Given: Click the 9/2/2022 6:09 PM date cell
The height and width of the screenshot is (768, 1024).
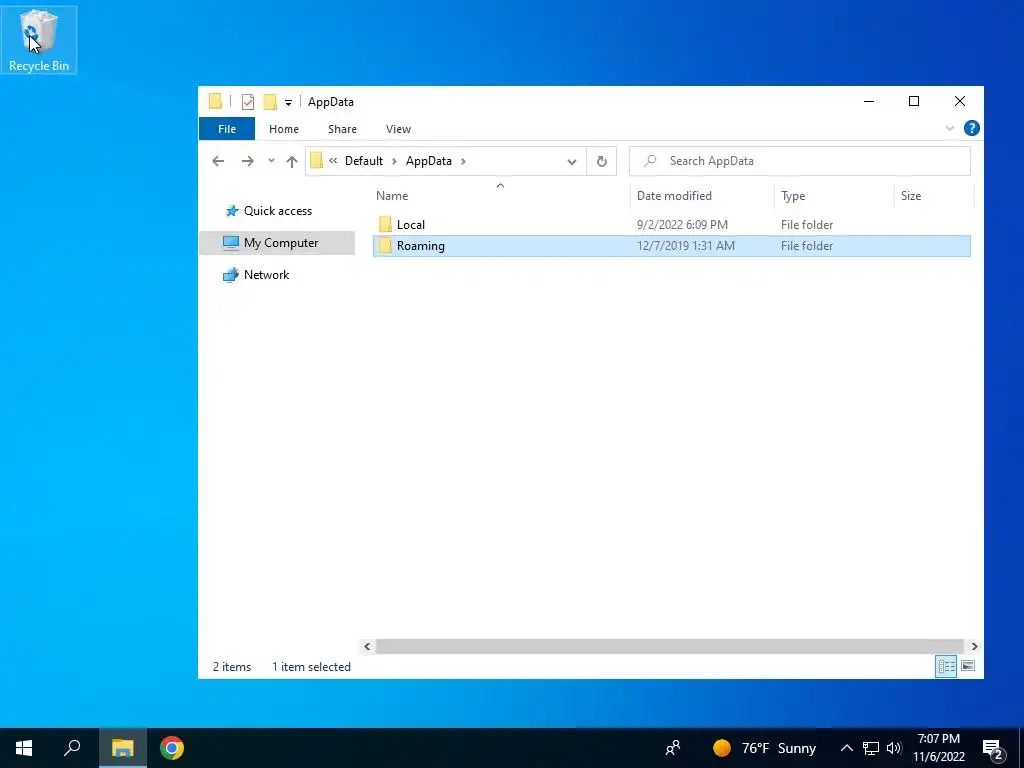Looking at the screenshot, I should 682,225.
